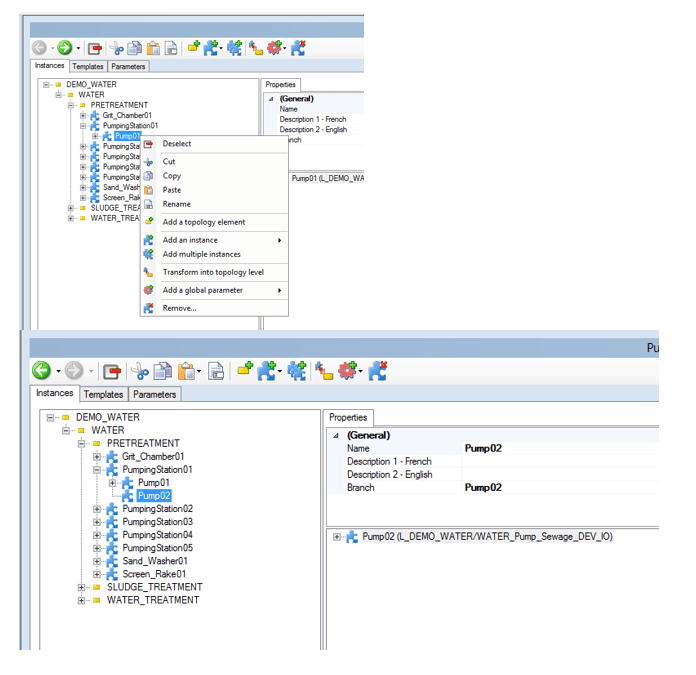Expand PumpingStation03 in the lower tree
696x675 pixels.
tap(98, 522)
